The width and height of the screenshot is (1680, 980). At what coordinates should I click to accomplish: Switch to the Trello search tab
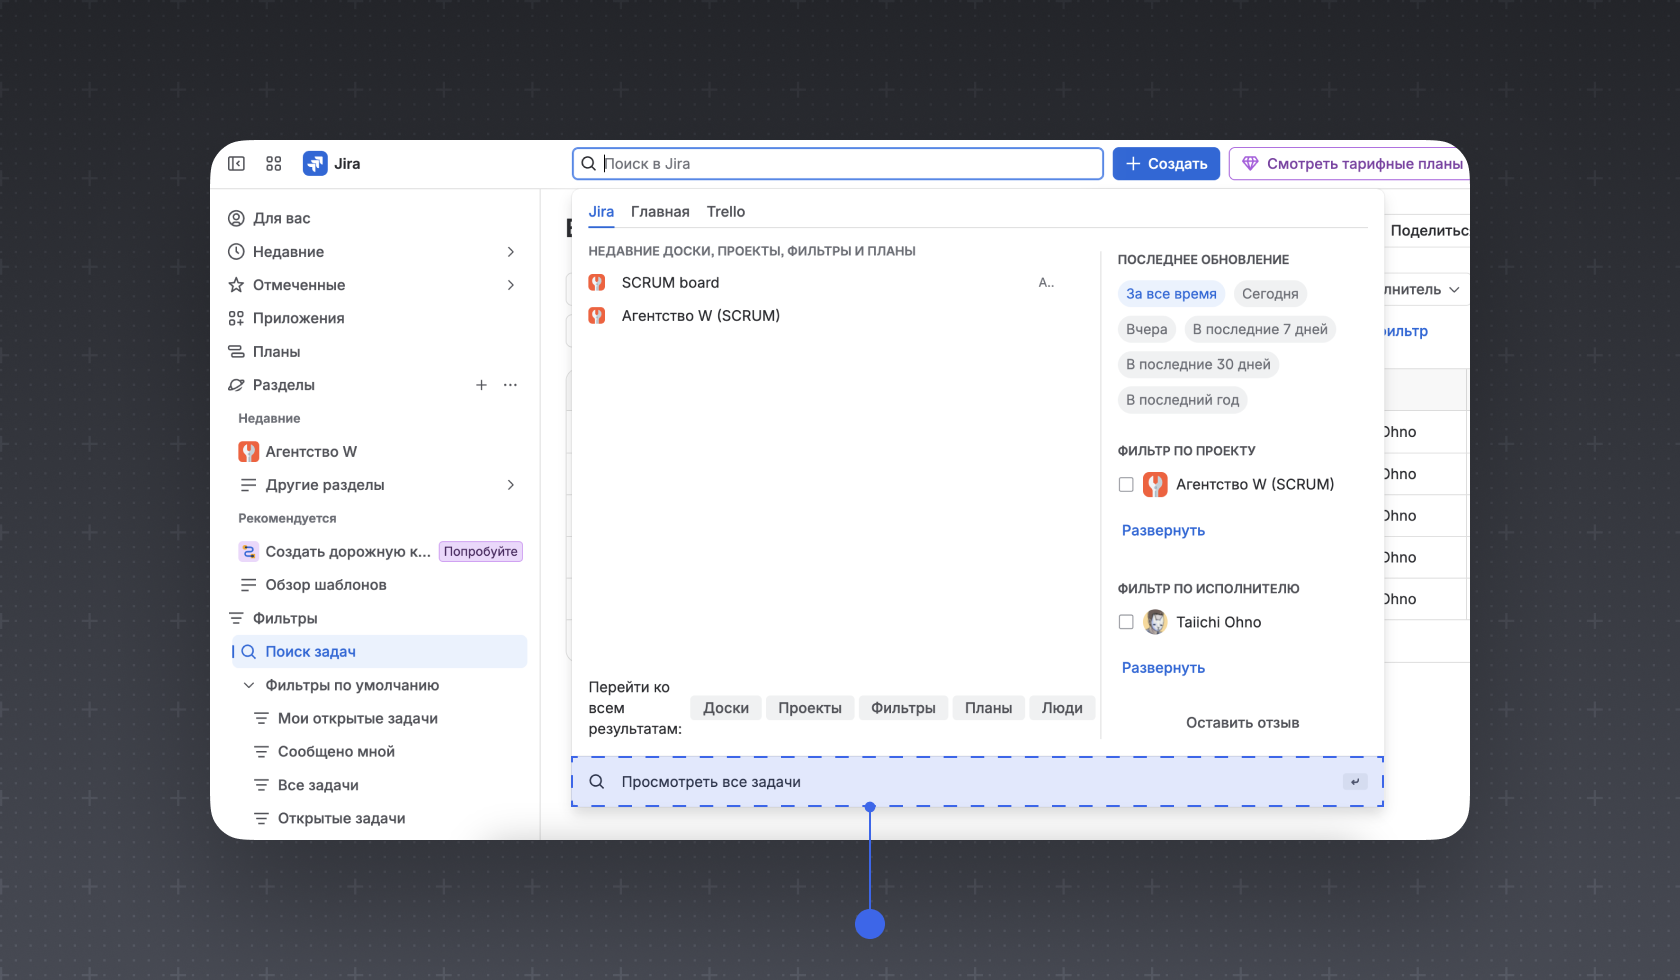point(726,212)
